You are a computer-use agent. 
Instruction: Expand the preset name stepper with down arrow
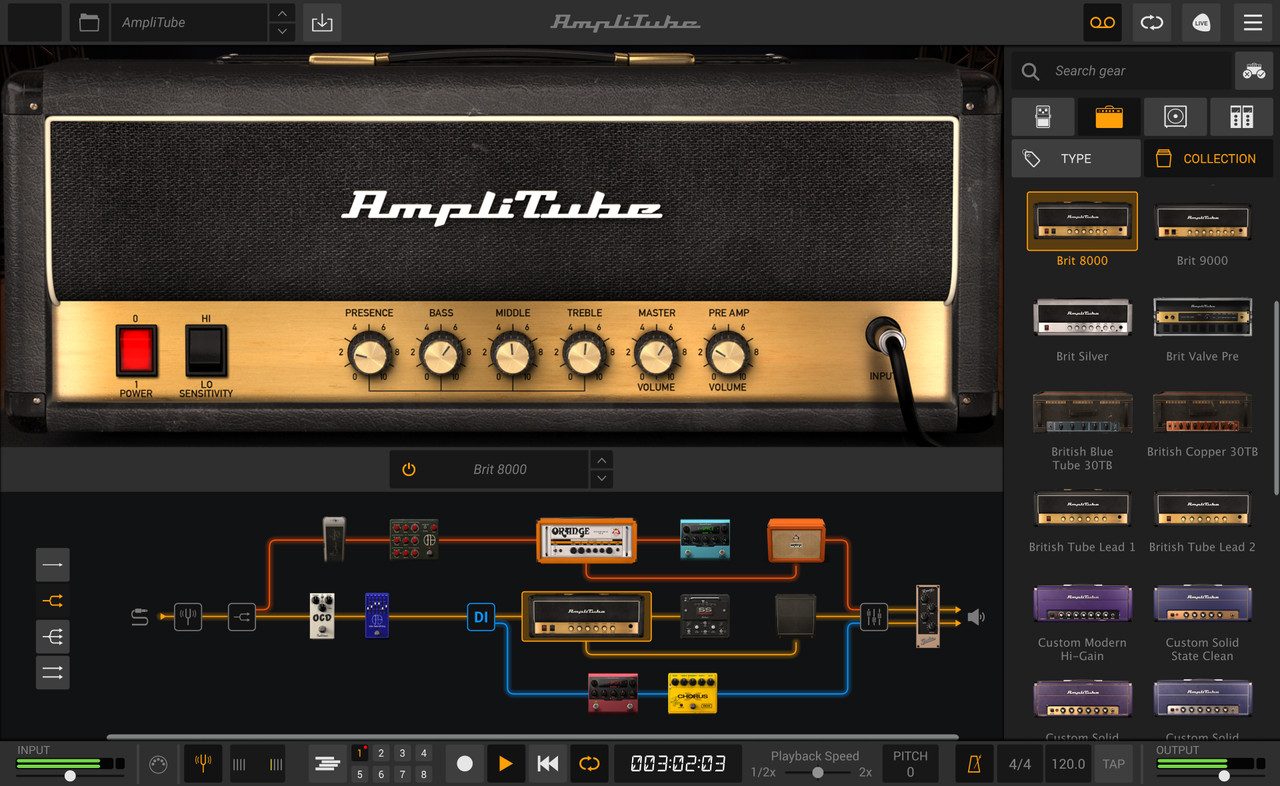(x=601, y=478)
